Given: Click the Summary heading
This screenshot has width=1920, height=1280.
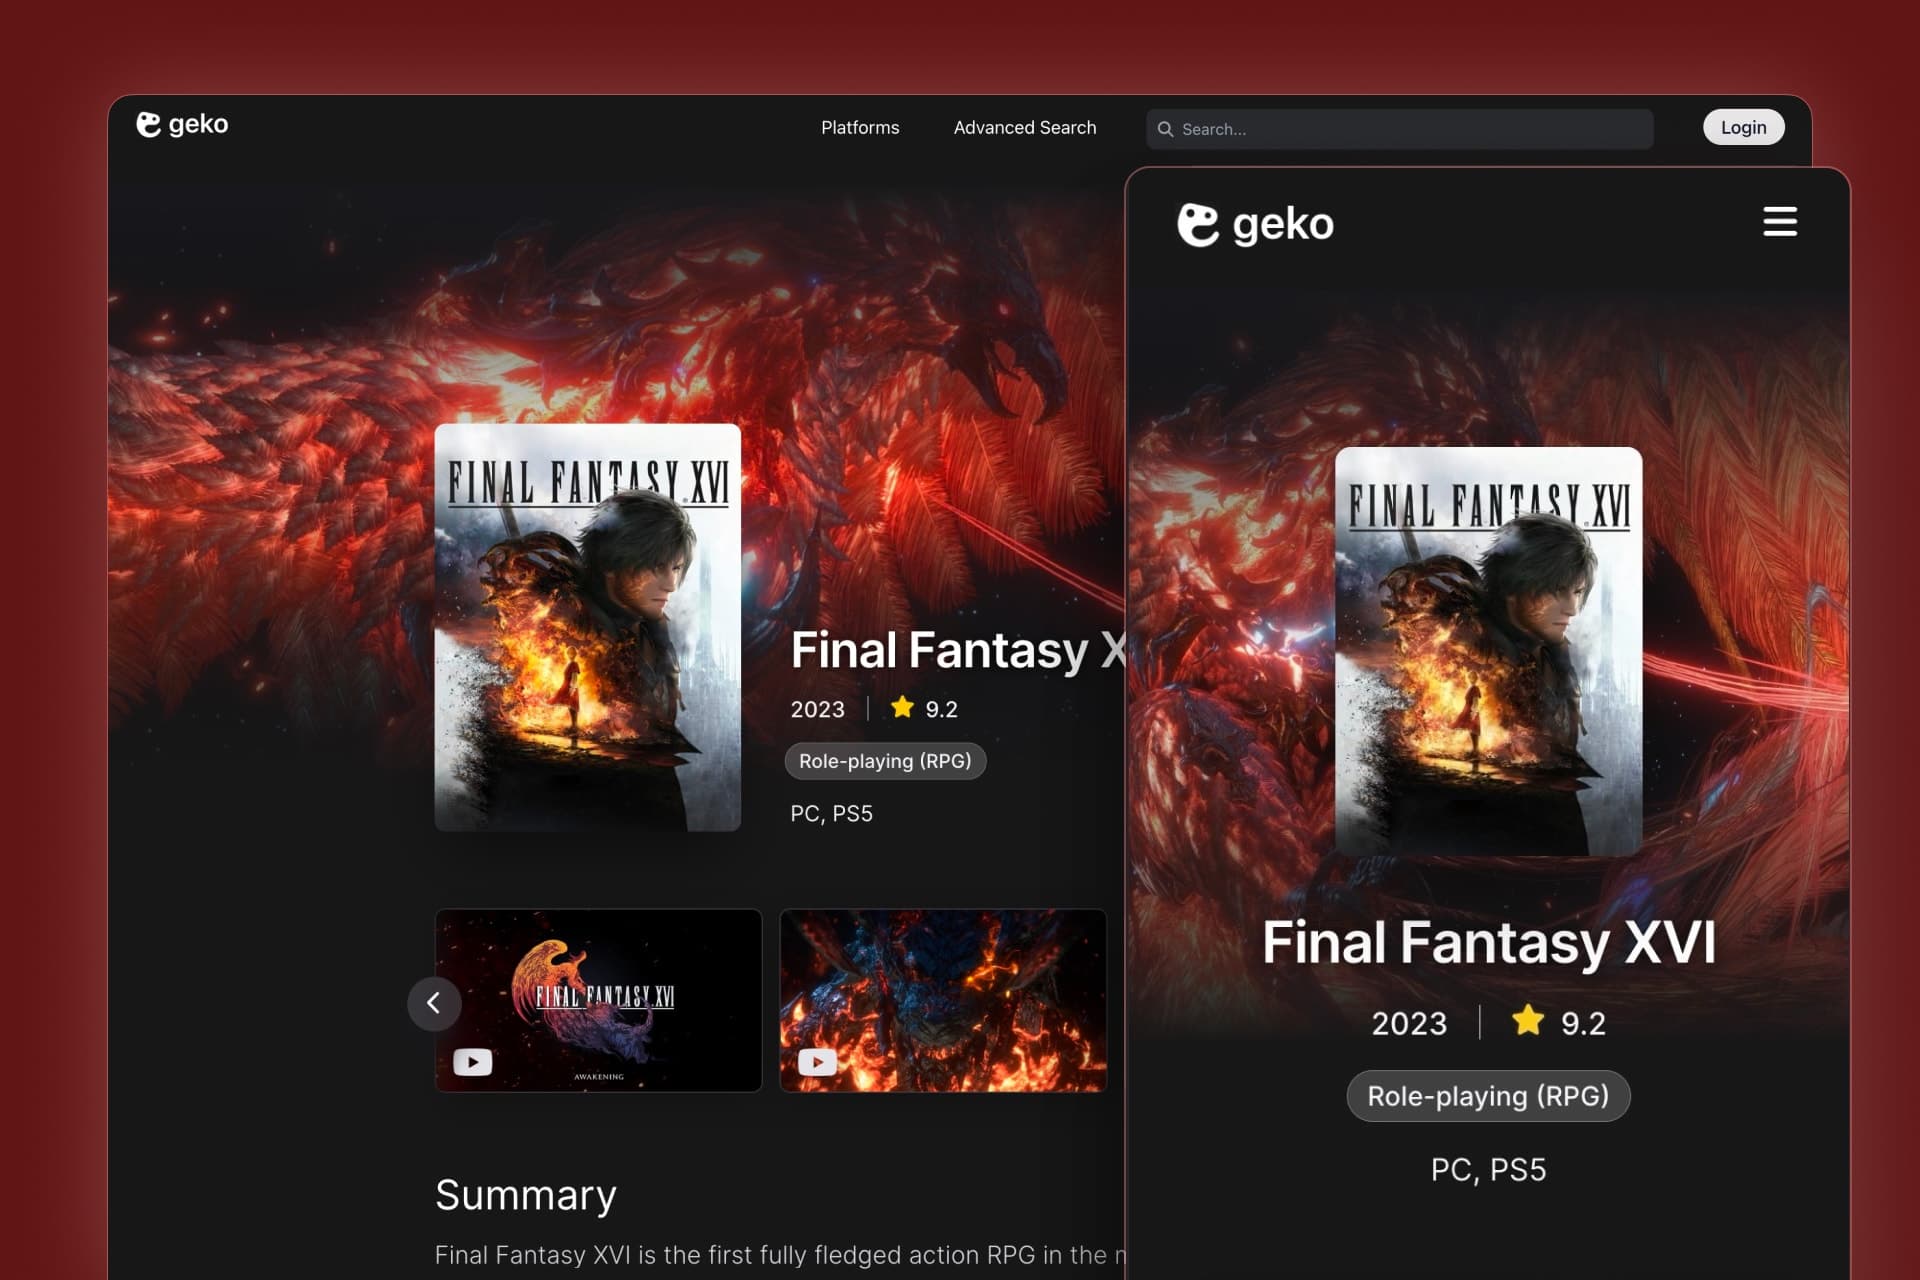Looking at the screenshot, I should (x=526, y=1195).
